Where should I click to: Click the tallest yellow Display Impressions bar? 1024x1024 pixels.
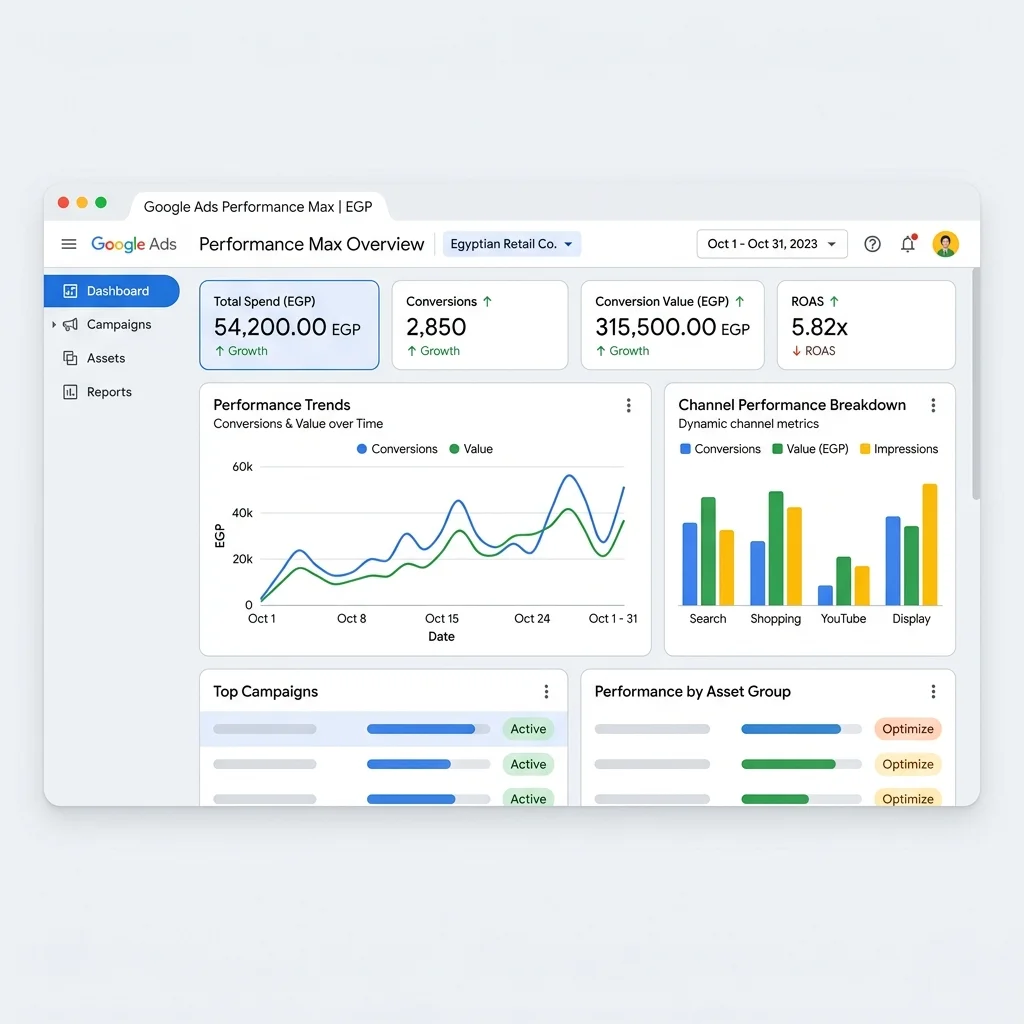pos(929,545)
